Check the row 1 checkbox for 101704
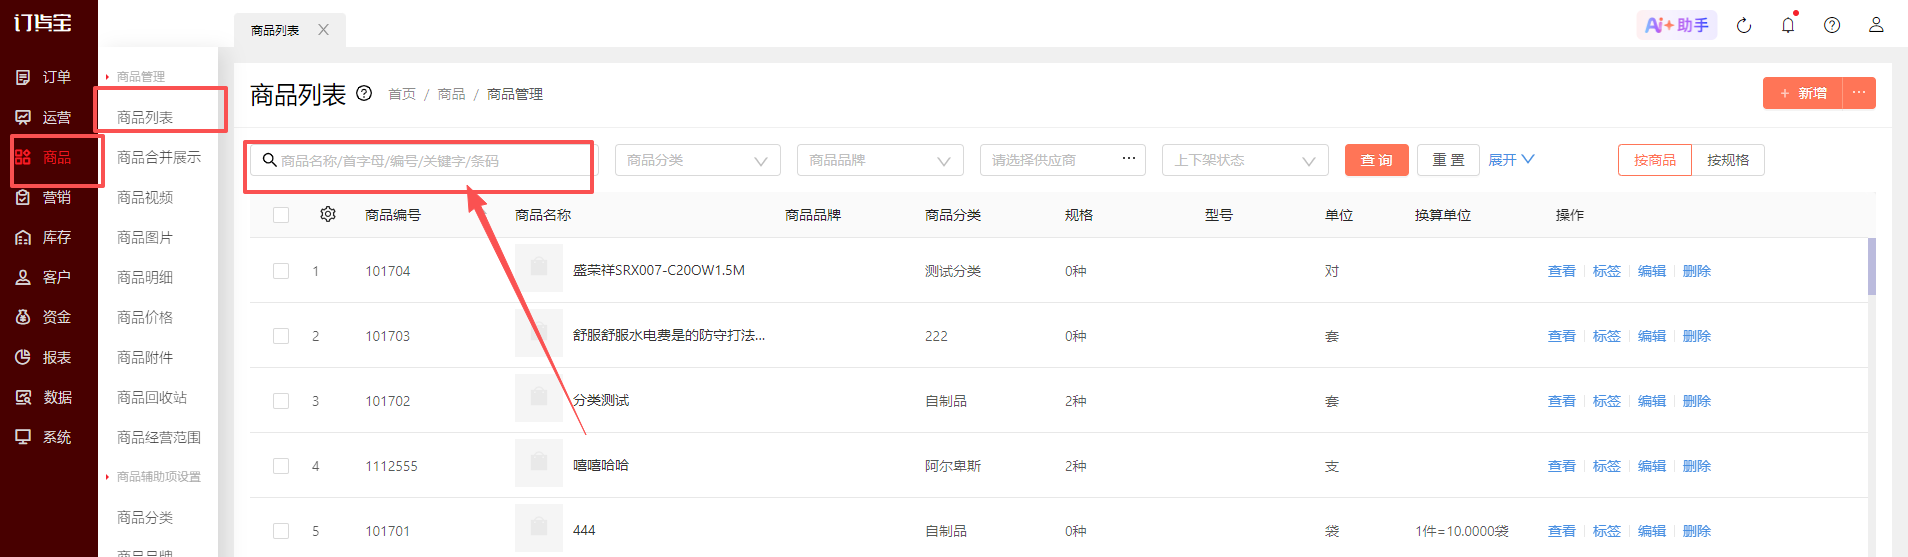1908x557 pixels. pyautogui.click(x=281, y=271)
